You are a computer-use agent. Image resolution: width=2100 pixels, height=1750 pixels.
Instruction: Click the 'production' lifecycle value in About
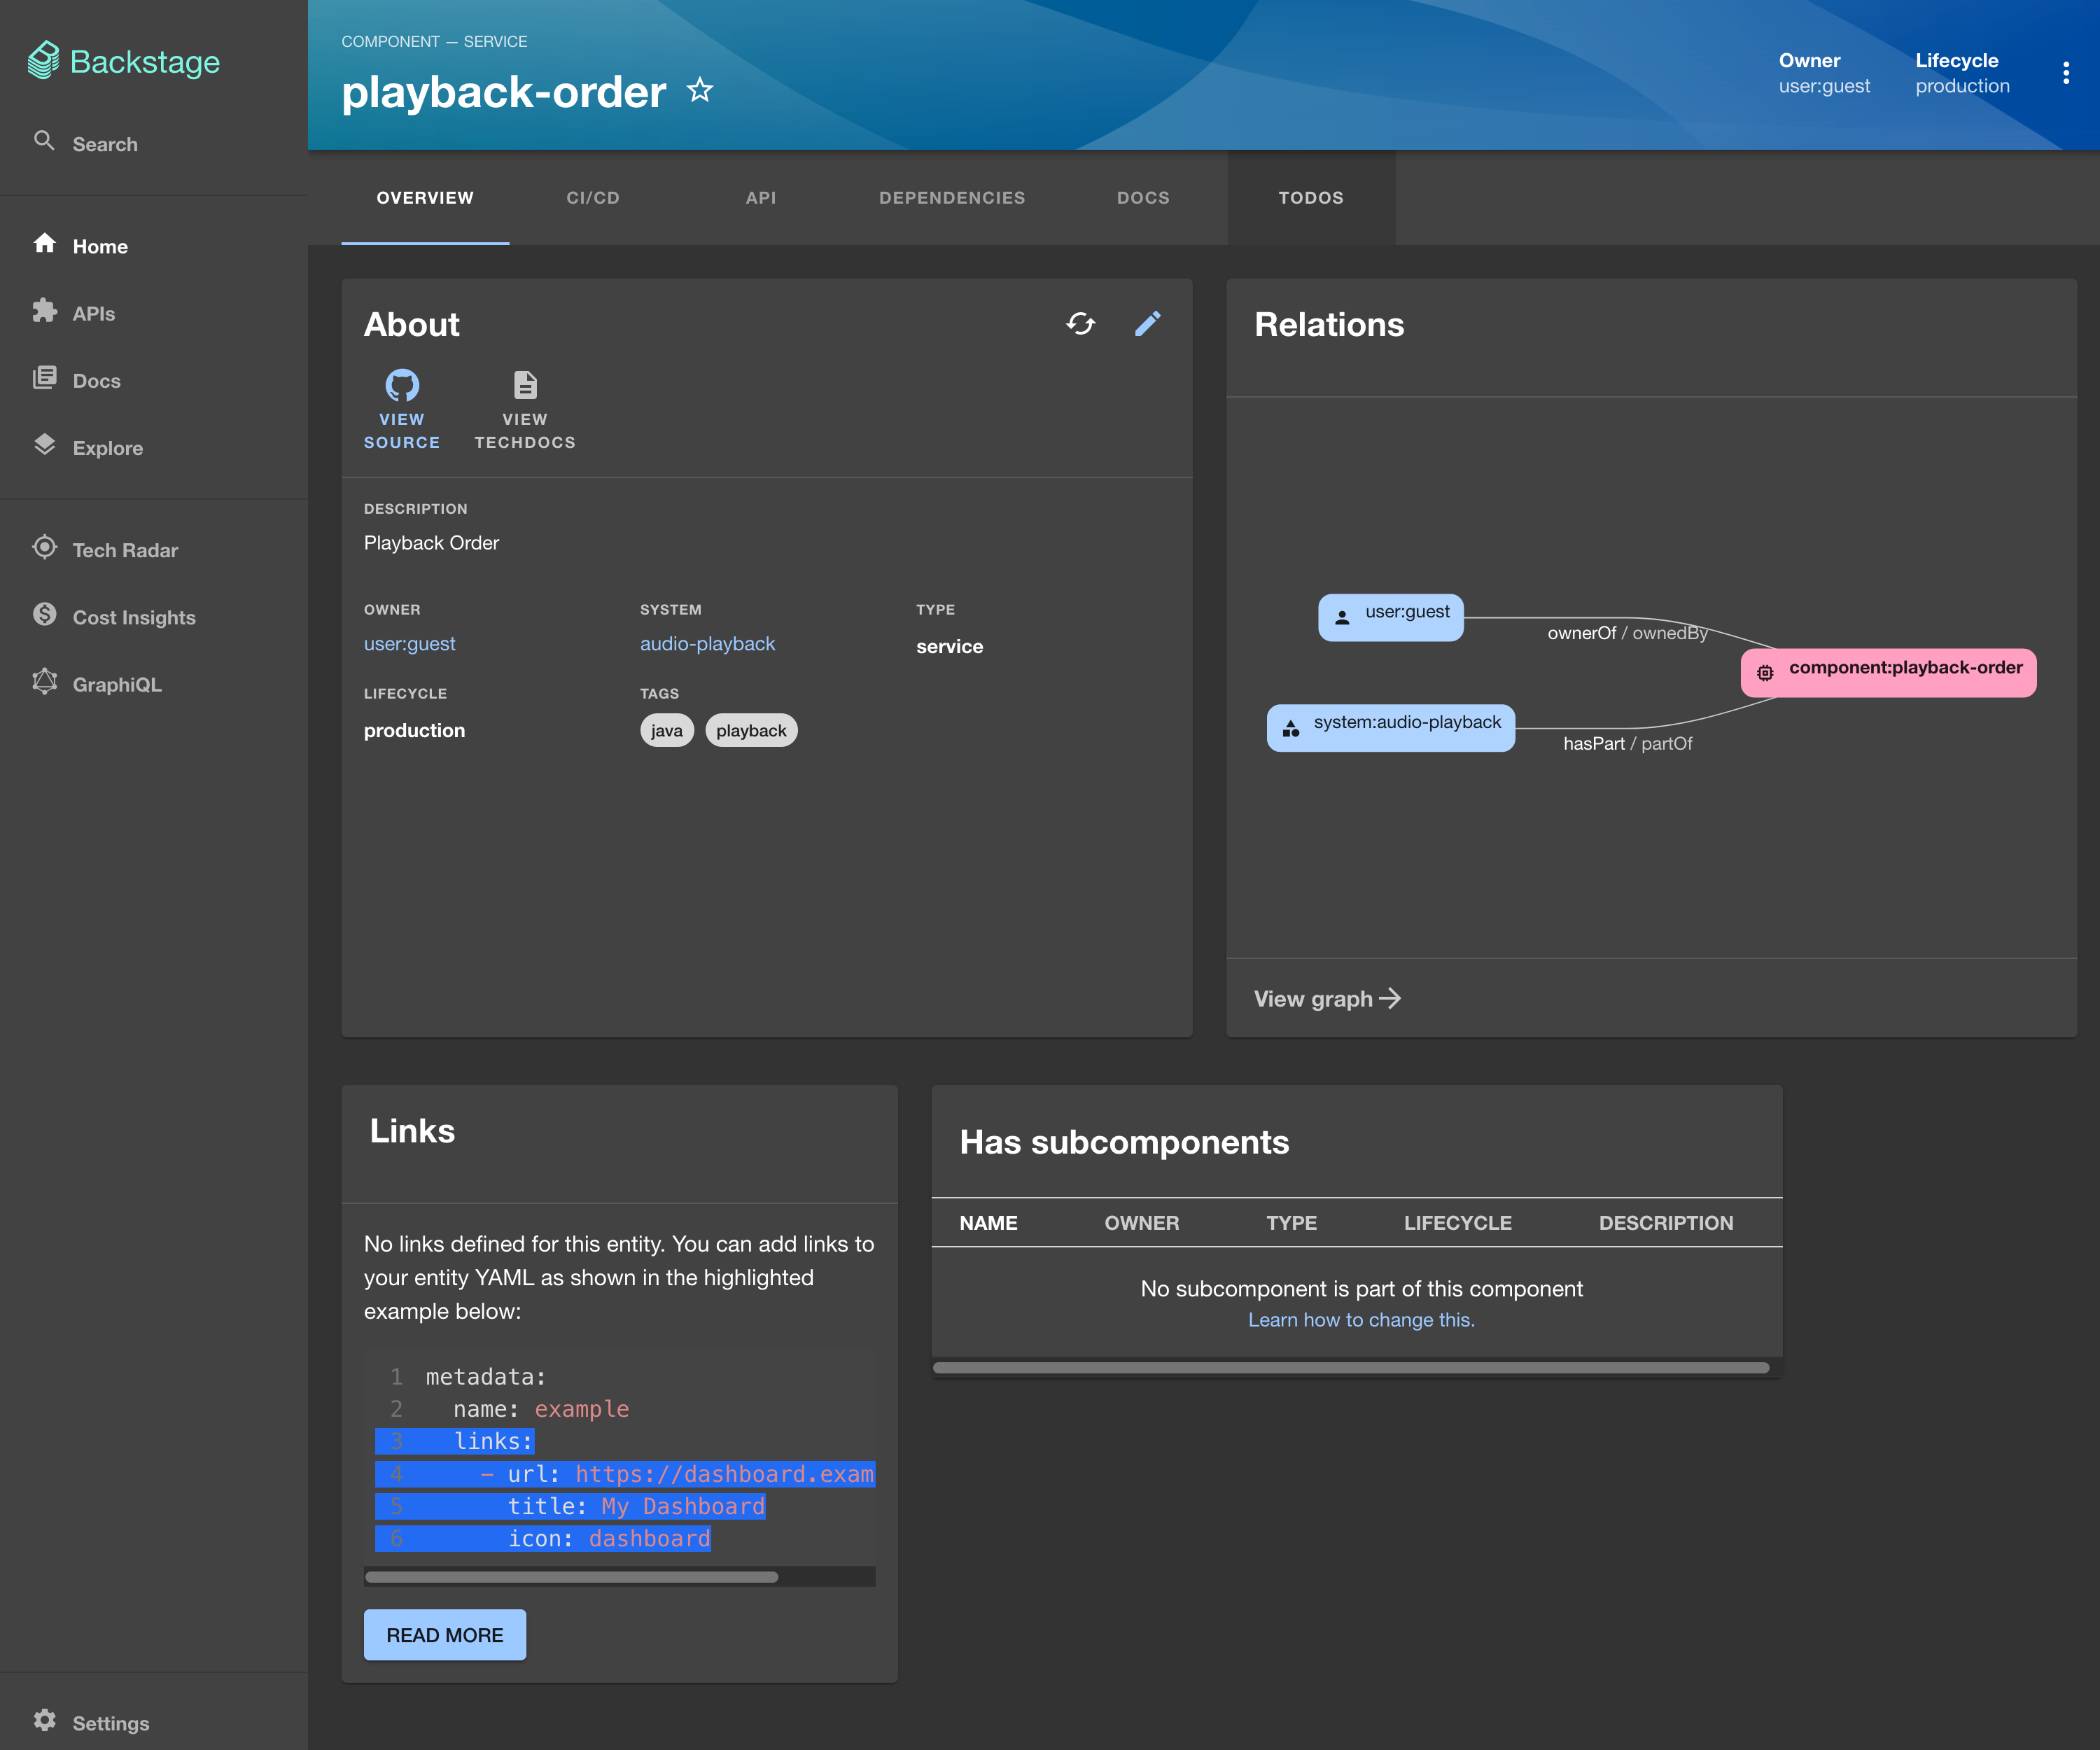click(414, 731)
